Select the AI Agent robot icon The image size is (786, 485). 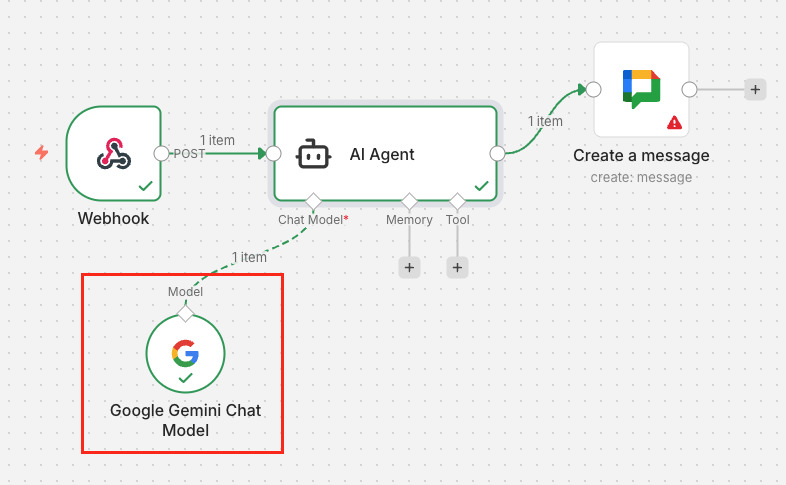(x=314, y=154)
